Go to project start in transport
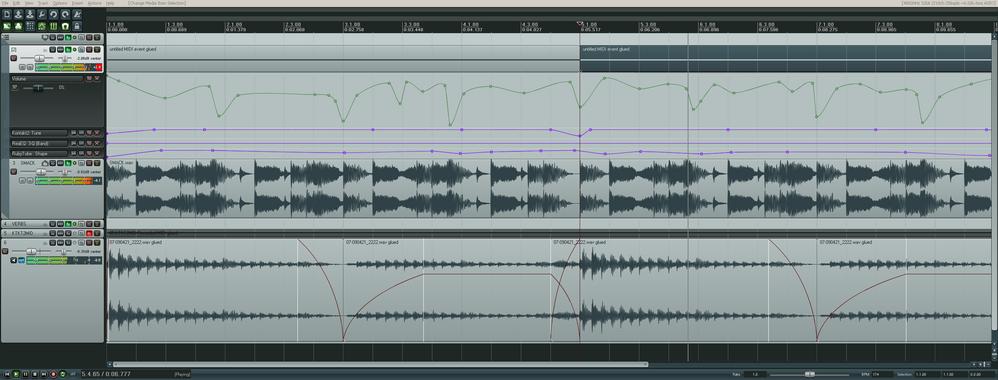This screenshot has width=998, height=380. pos(7,374)
